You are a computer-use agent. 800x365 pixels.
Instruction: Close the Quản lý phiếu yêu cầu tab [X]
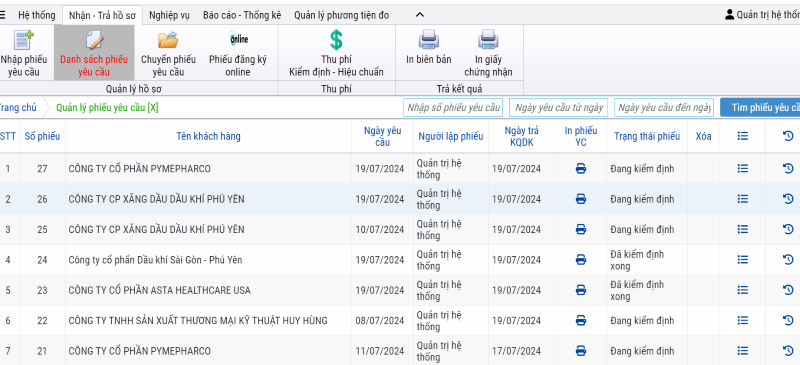[x=153, y=108]
